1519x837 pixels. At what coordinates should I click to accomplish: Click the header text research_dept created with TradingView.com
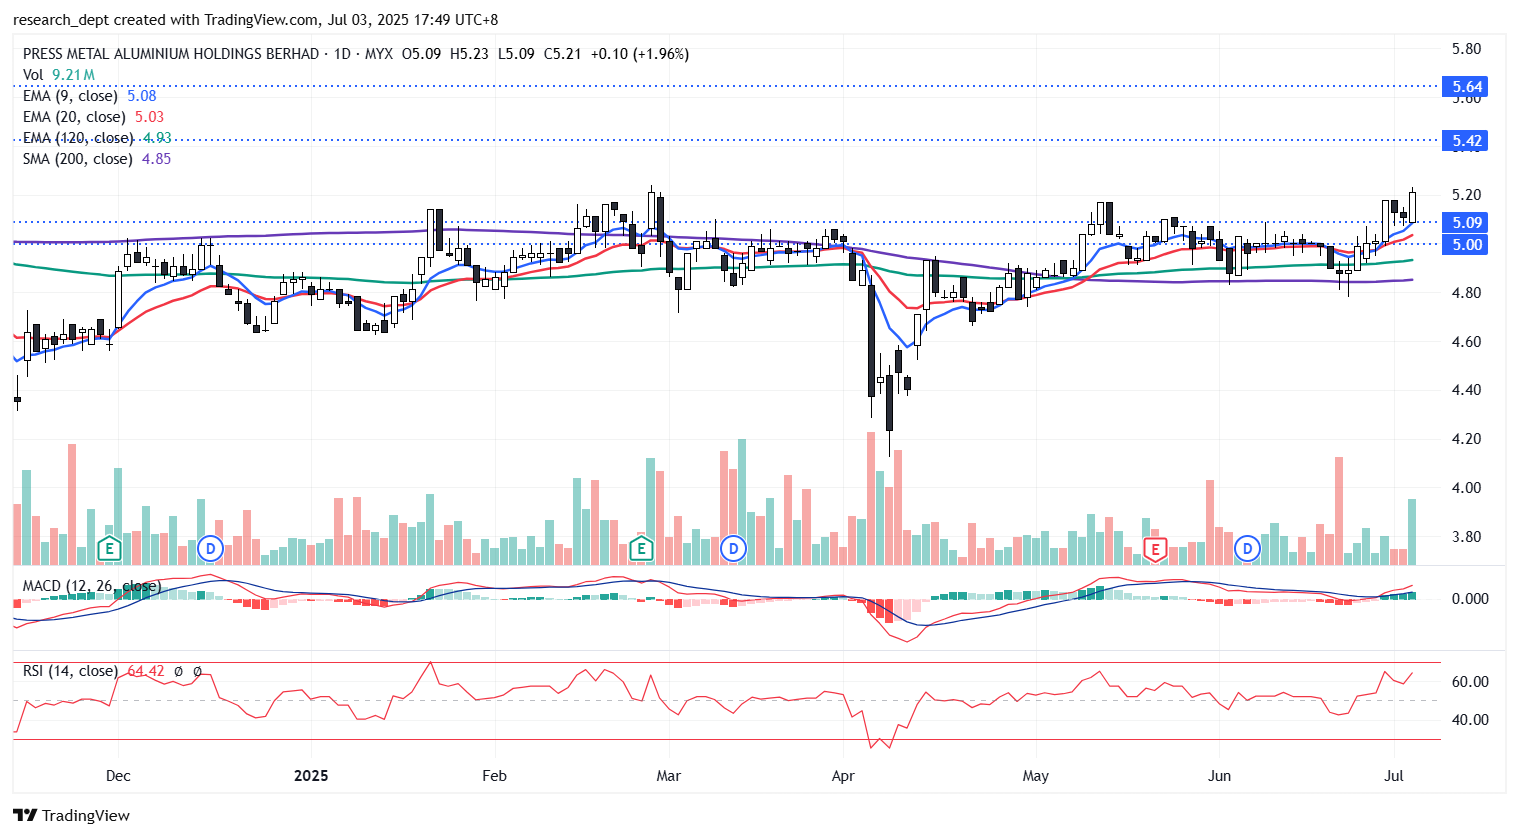click(x=166, y=20)
